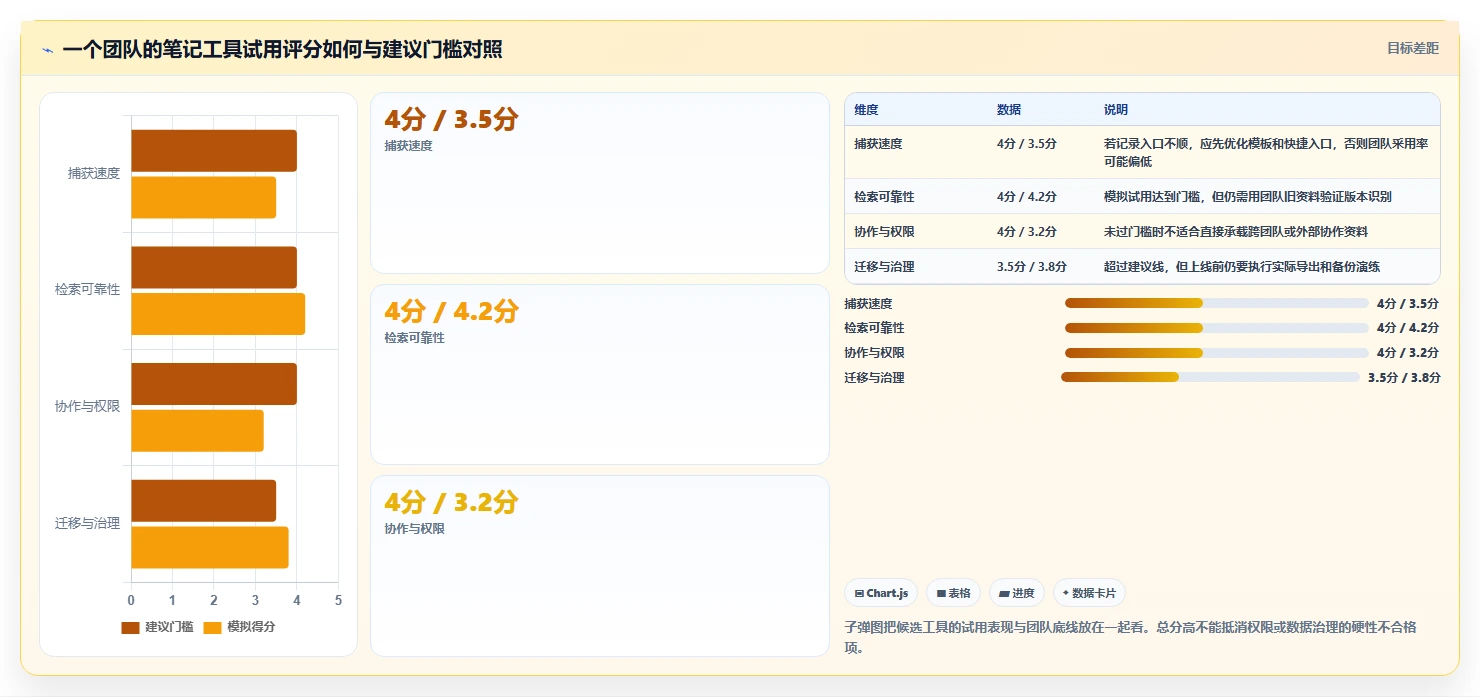Click the 迁移与治理 axis label in the chart
This screenshot has width=1480, height=697.
point(88,524)
